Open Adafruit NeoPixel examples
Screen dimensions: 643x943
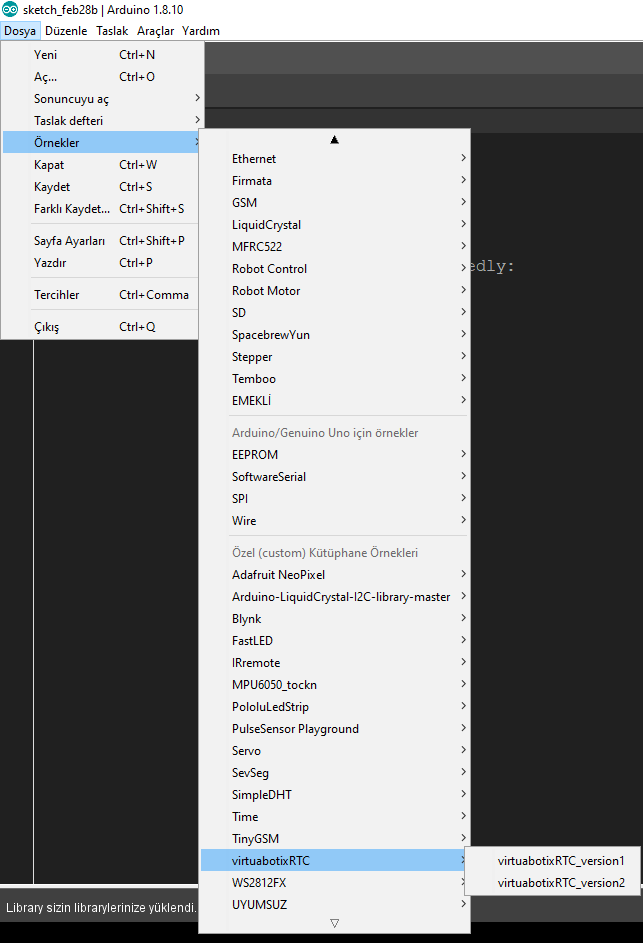(x=334, y=575)
